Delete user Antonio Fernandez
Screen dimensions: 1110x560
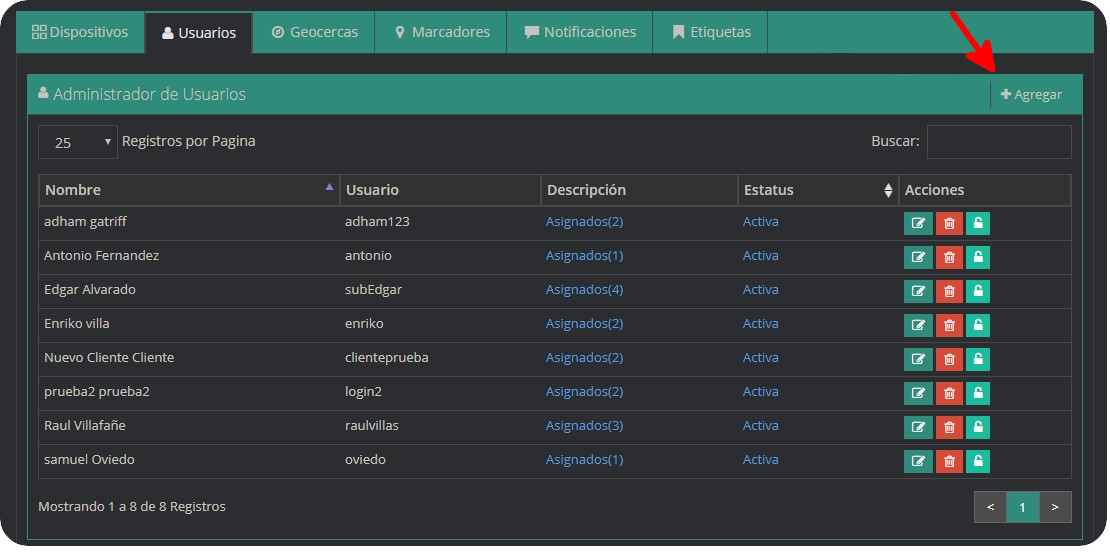coord(949,257)
